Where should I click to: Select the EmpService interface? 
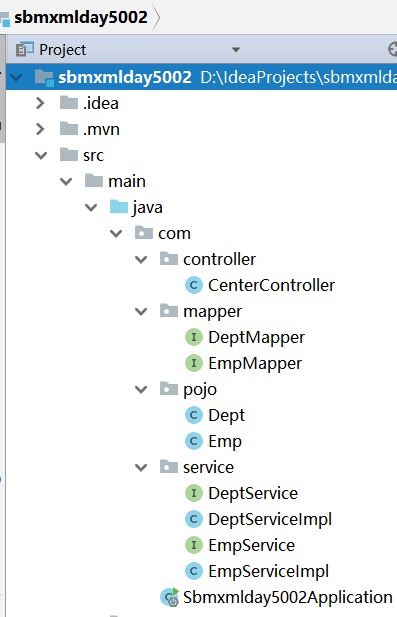pyautogui.click(x=251, y=545)
